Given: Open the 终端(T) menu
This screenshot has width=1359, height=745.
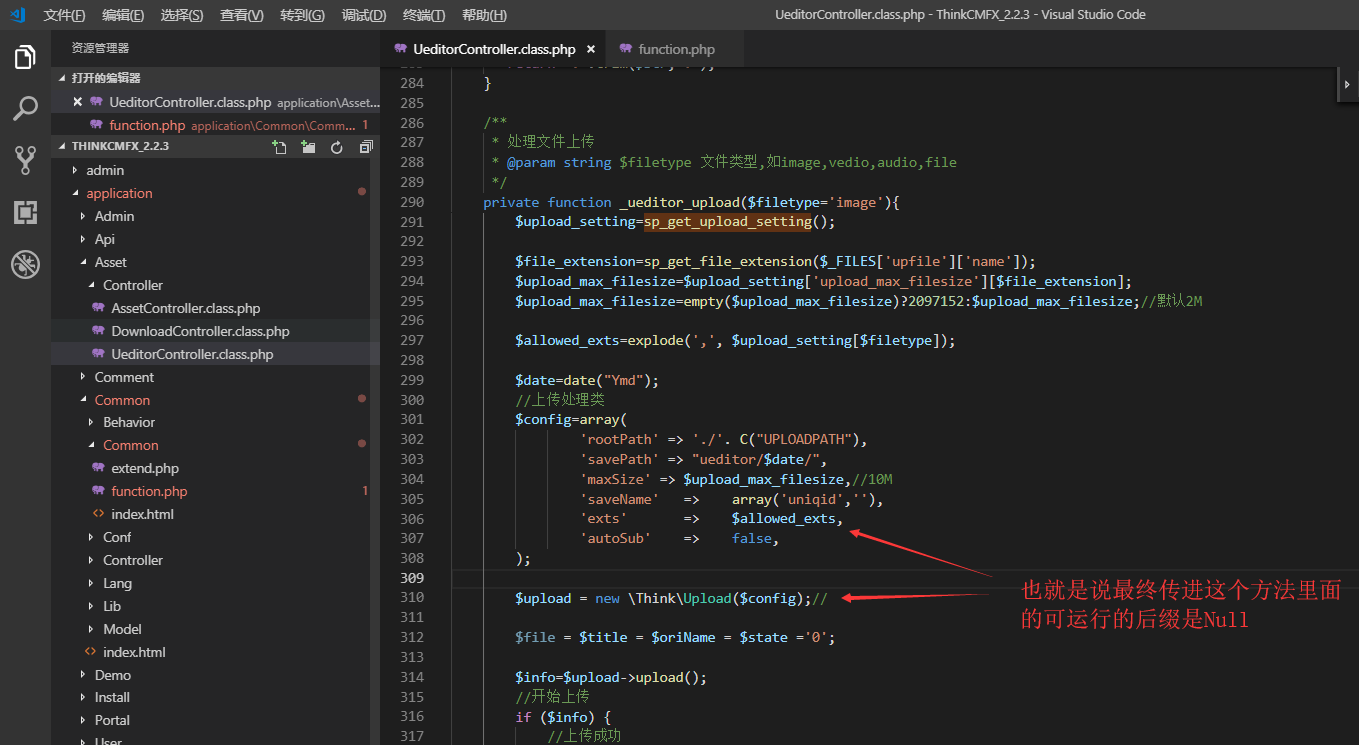Looking at the screenshot, I should [426, 15].
